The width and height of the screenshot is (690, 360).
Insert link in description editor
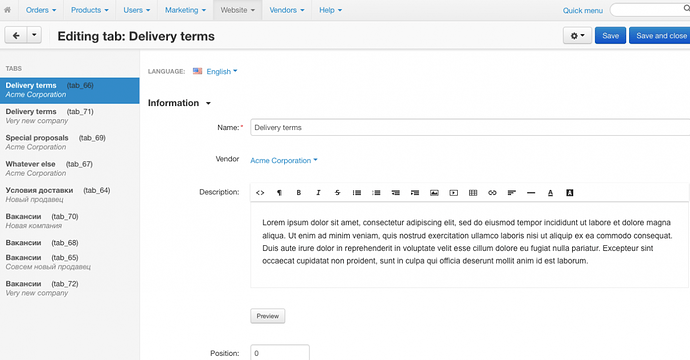pyautogui.click(x=492, y=193)
